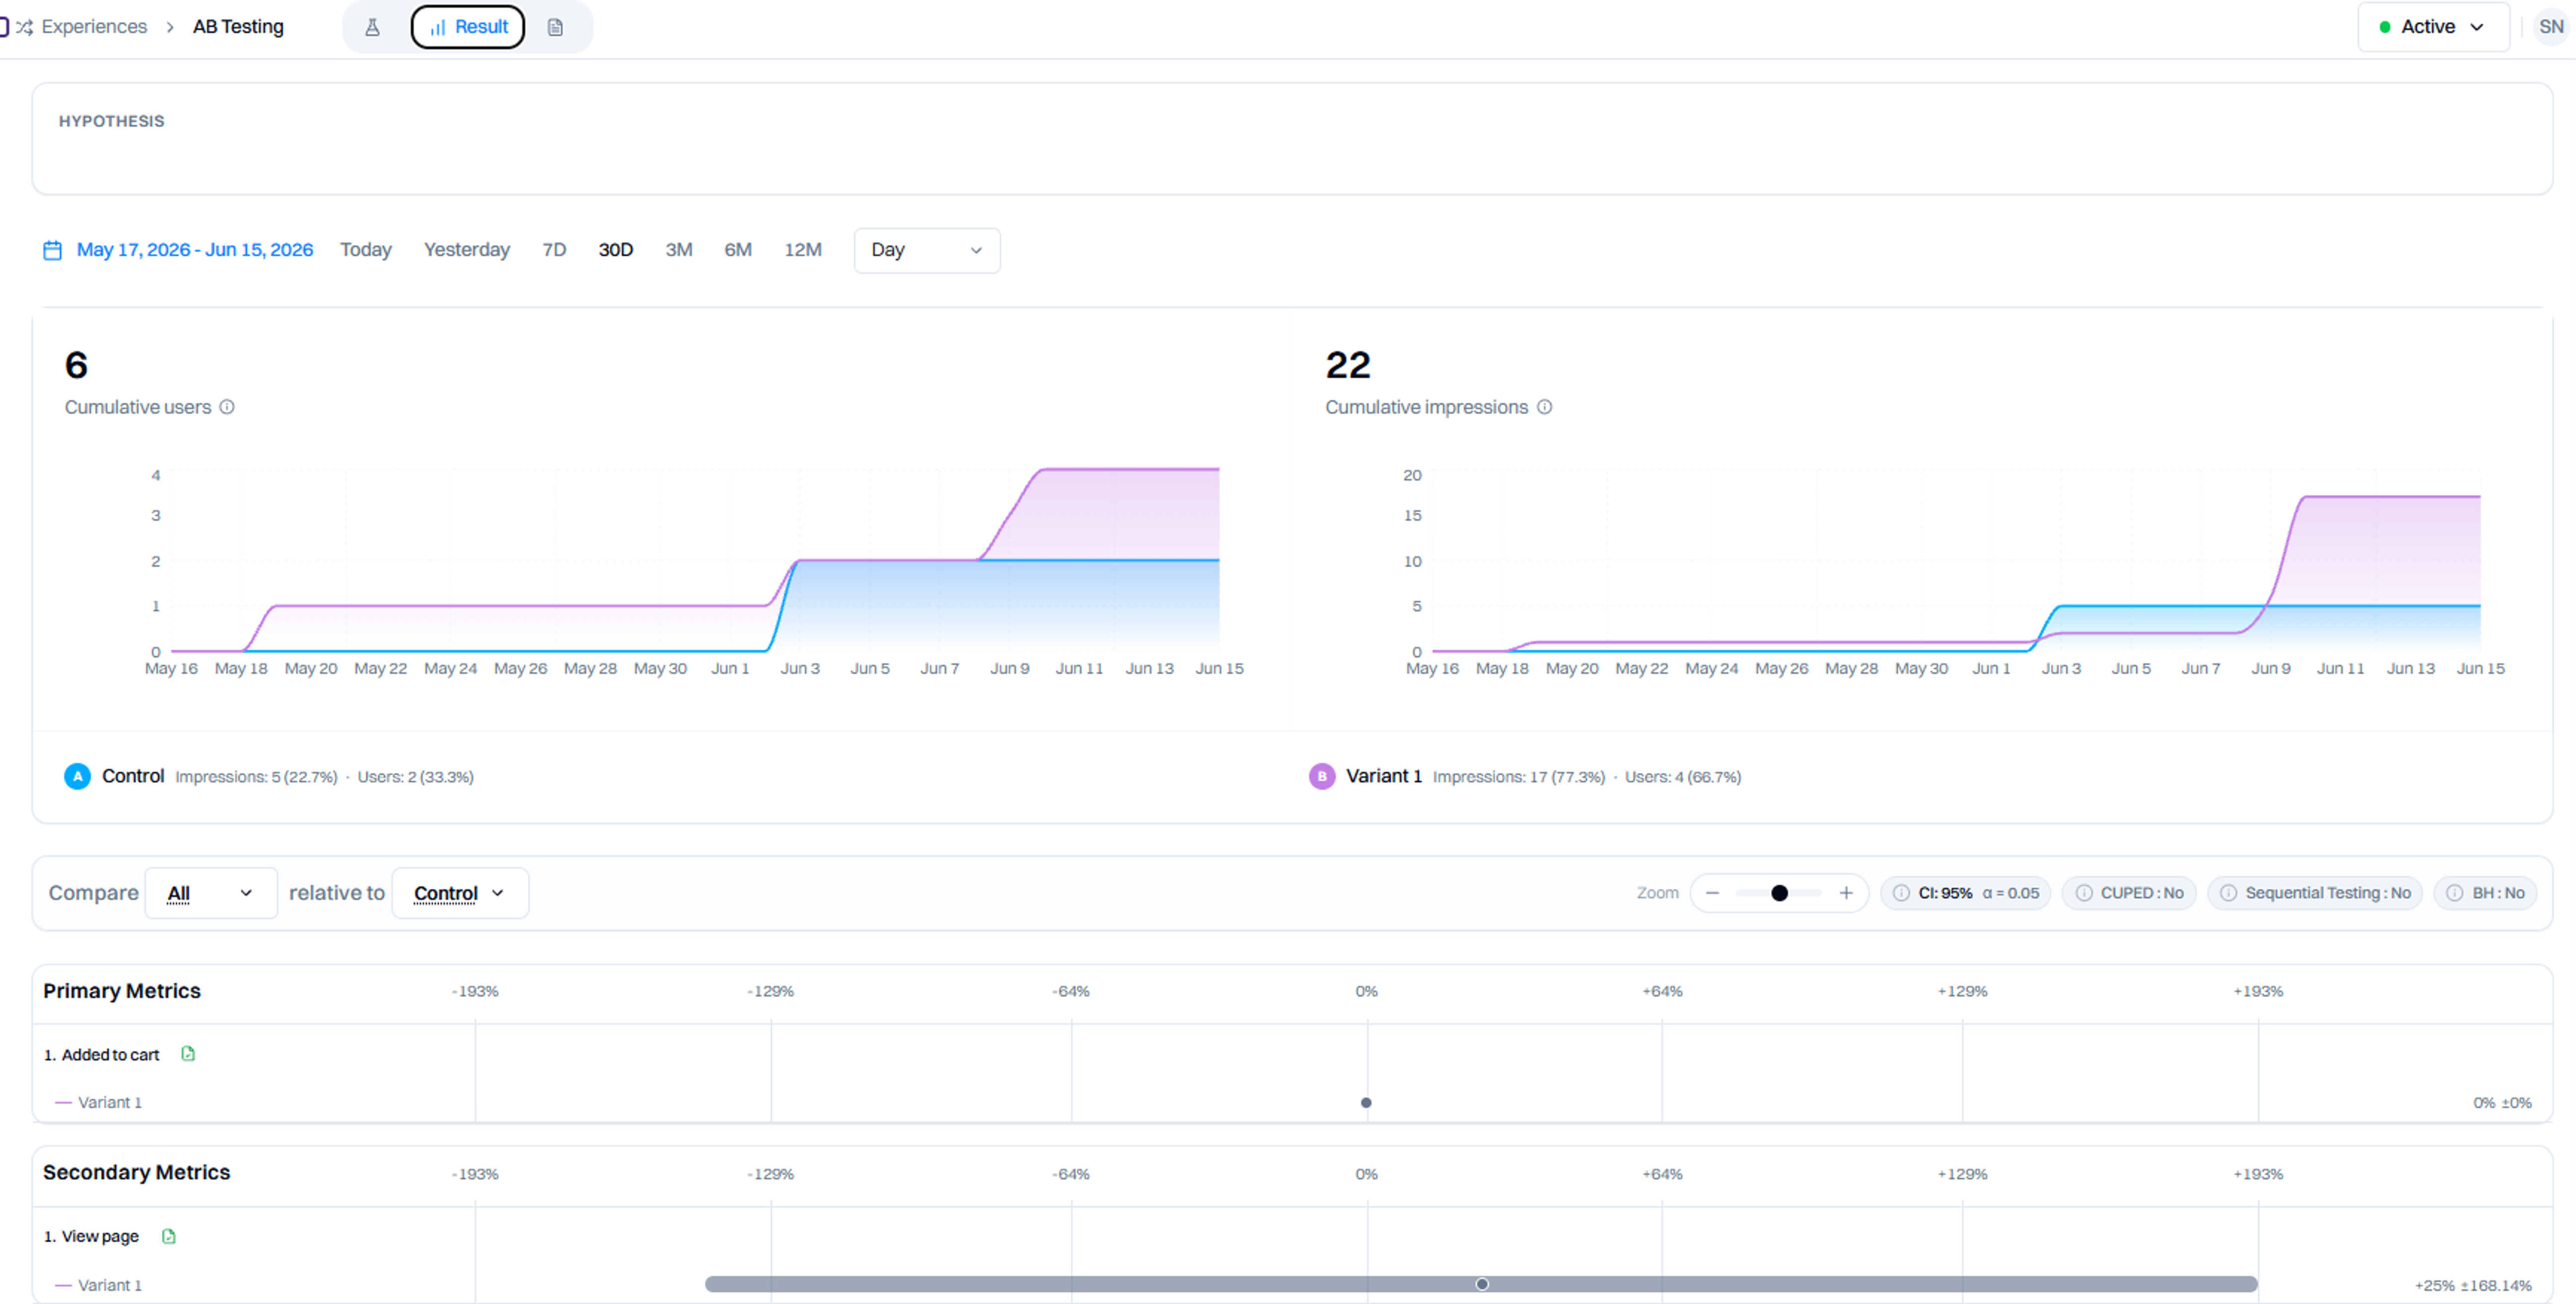Click the zoom out minus button
The width and height of the screenshot is (2576, 1304).
1712,893
